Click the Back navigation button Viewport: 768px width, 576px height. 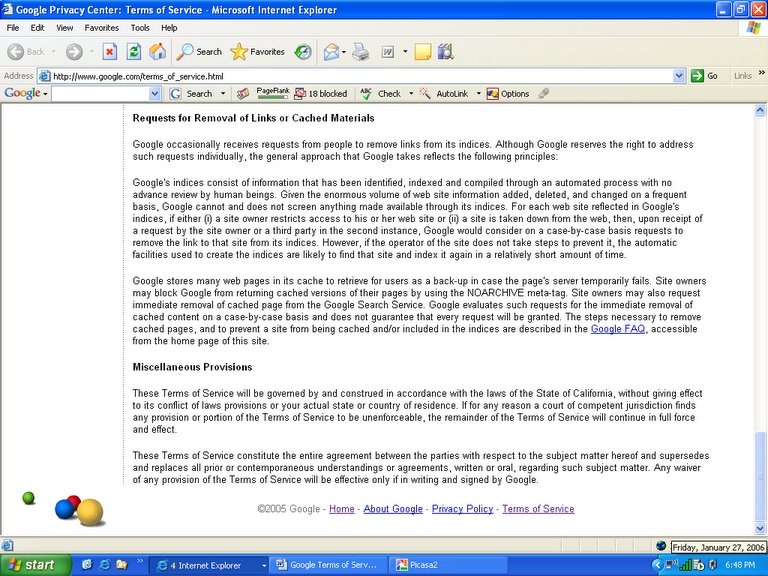26,51
